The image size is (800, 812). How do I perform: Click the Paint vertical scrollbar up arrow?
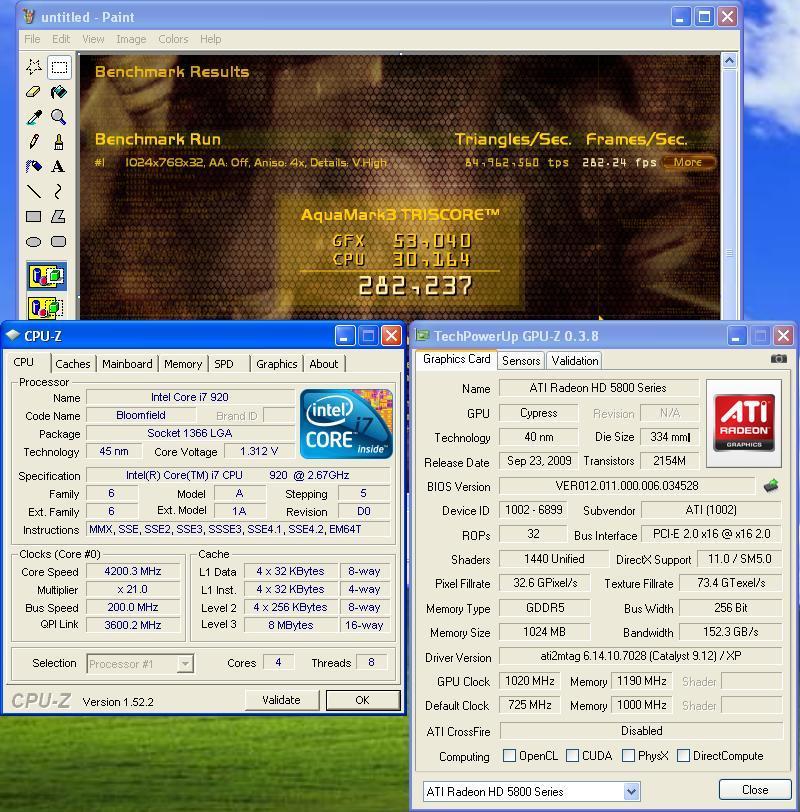pyautogui.click(x=729, y=61)
